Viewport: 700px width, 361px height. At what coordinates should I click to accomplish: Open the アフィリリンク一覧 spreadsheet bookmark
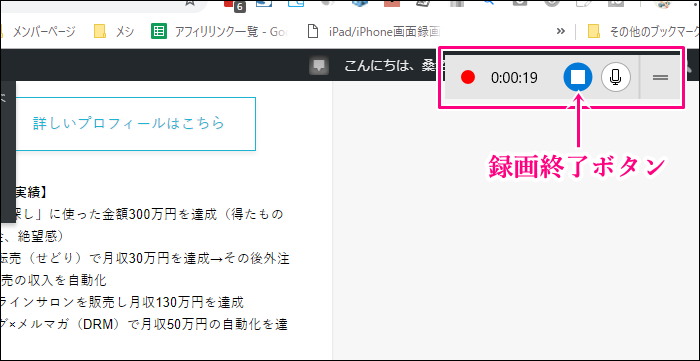[x=219, y=31]
